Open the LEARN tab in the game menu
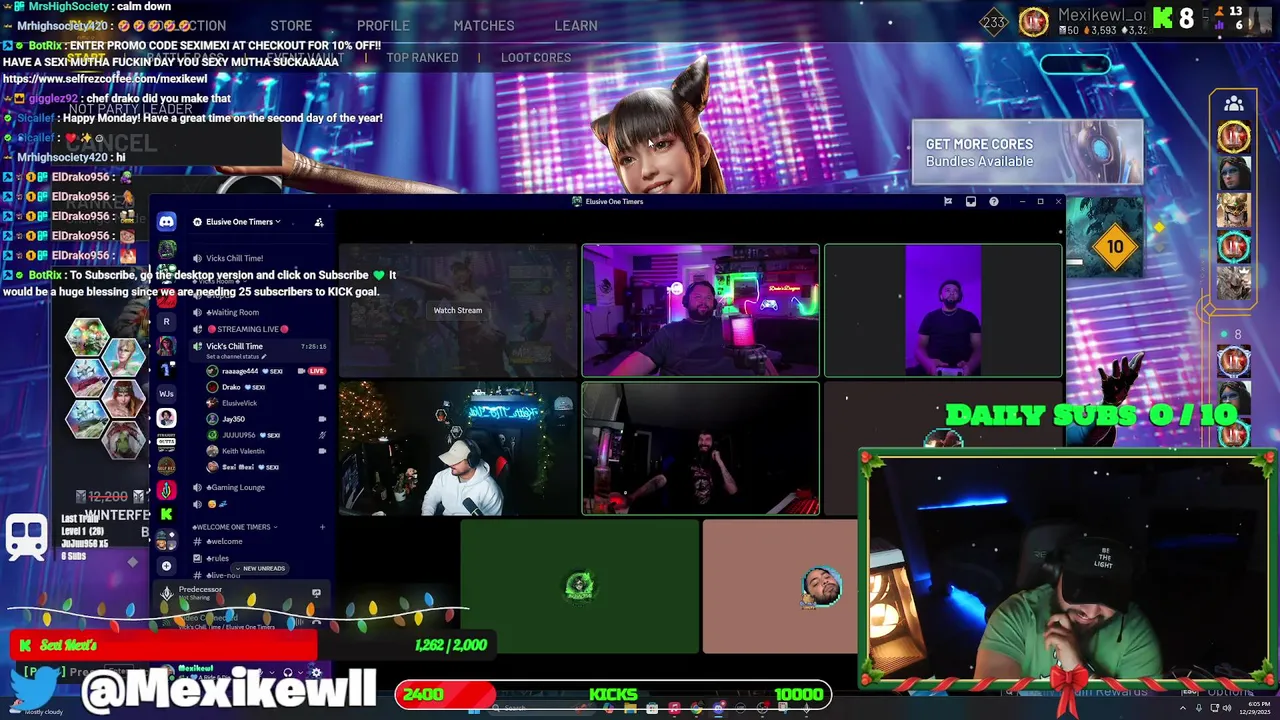The width and height of the screenshot is (1280, 720). point(576,25)
